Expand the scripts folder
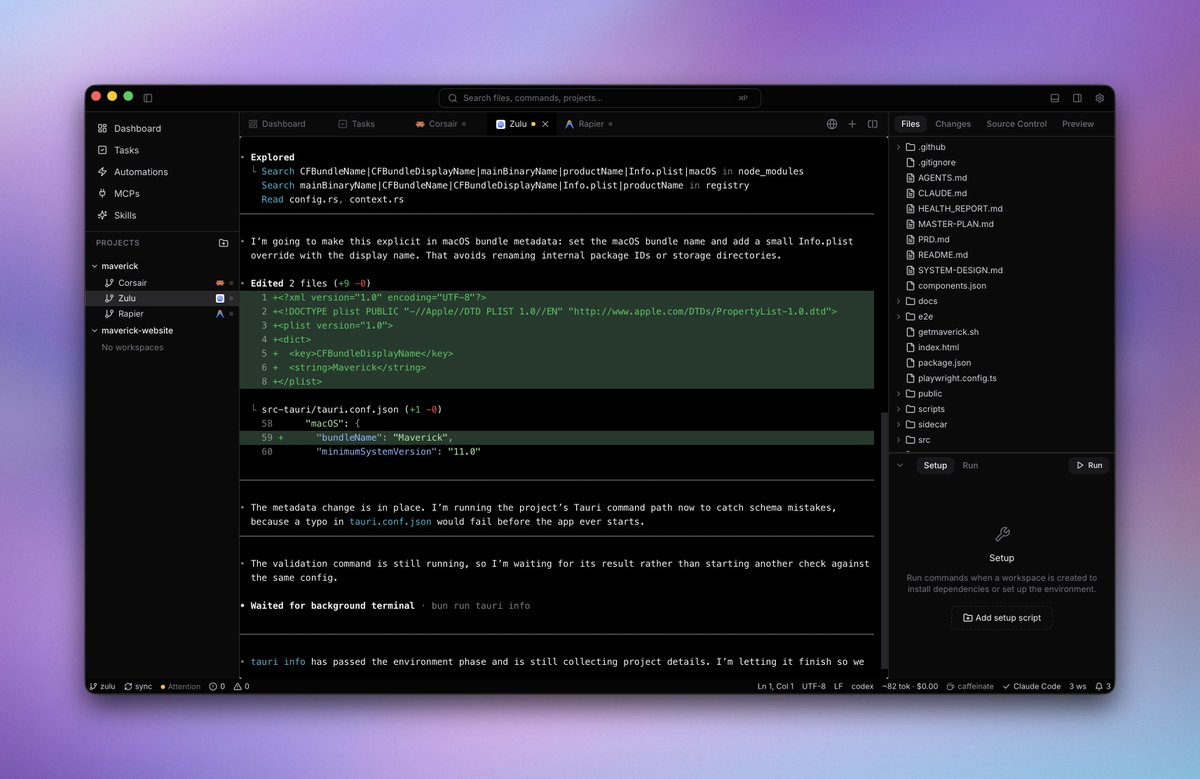The image size is (1200, 779). 898,409
